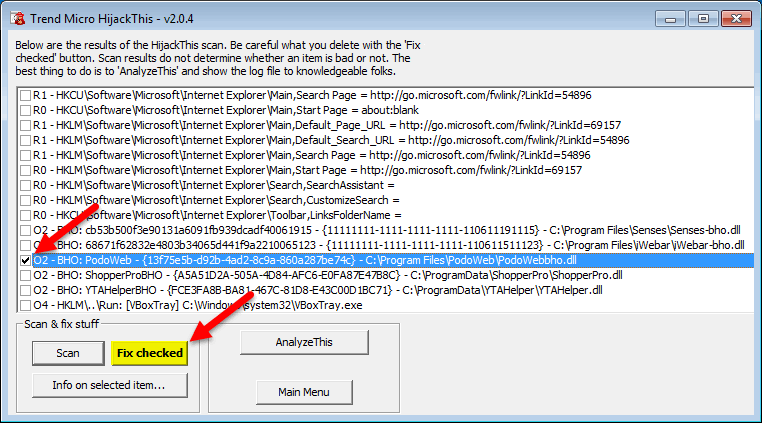762x423 pixels.
Task: Check the LinksFolderName entry box
Action: (x=25, y=215)
